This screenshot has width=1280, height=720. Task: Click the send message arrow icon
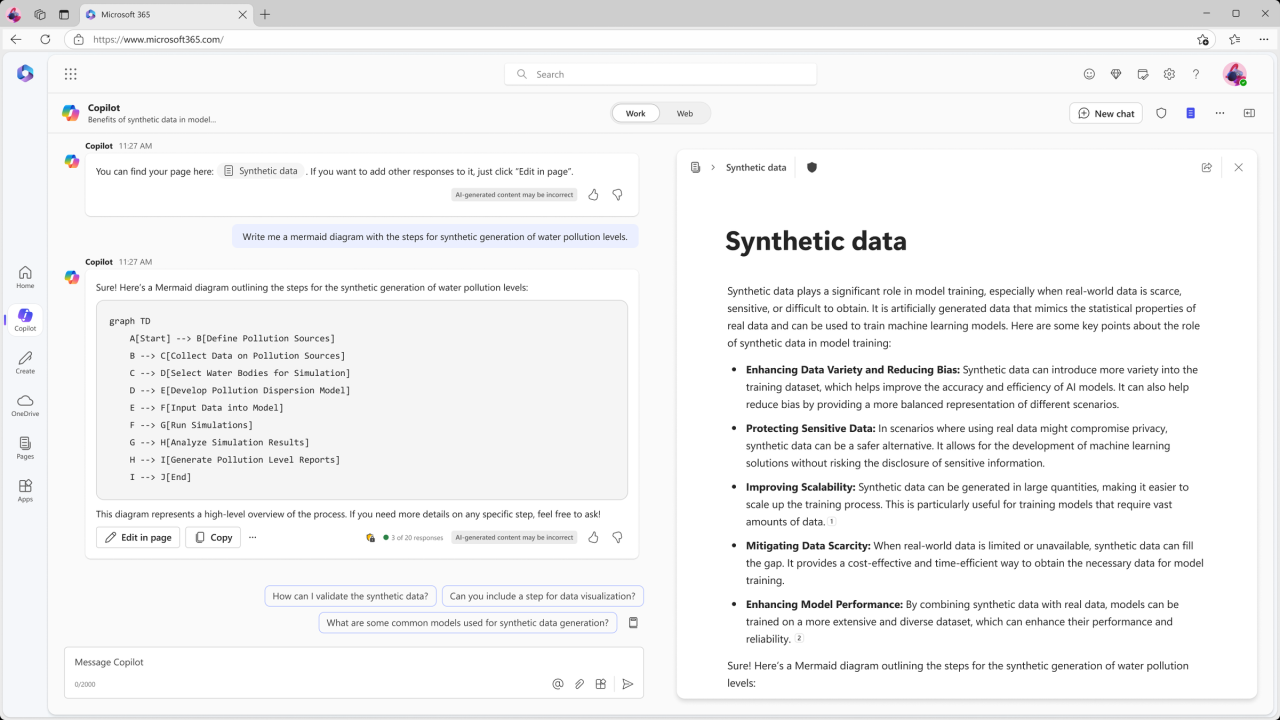(627, 684)
